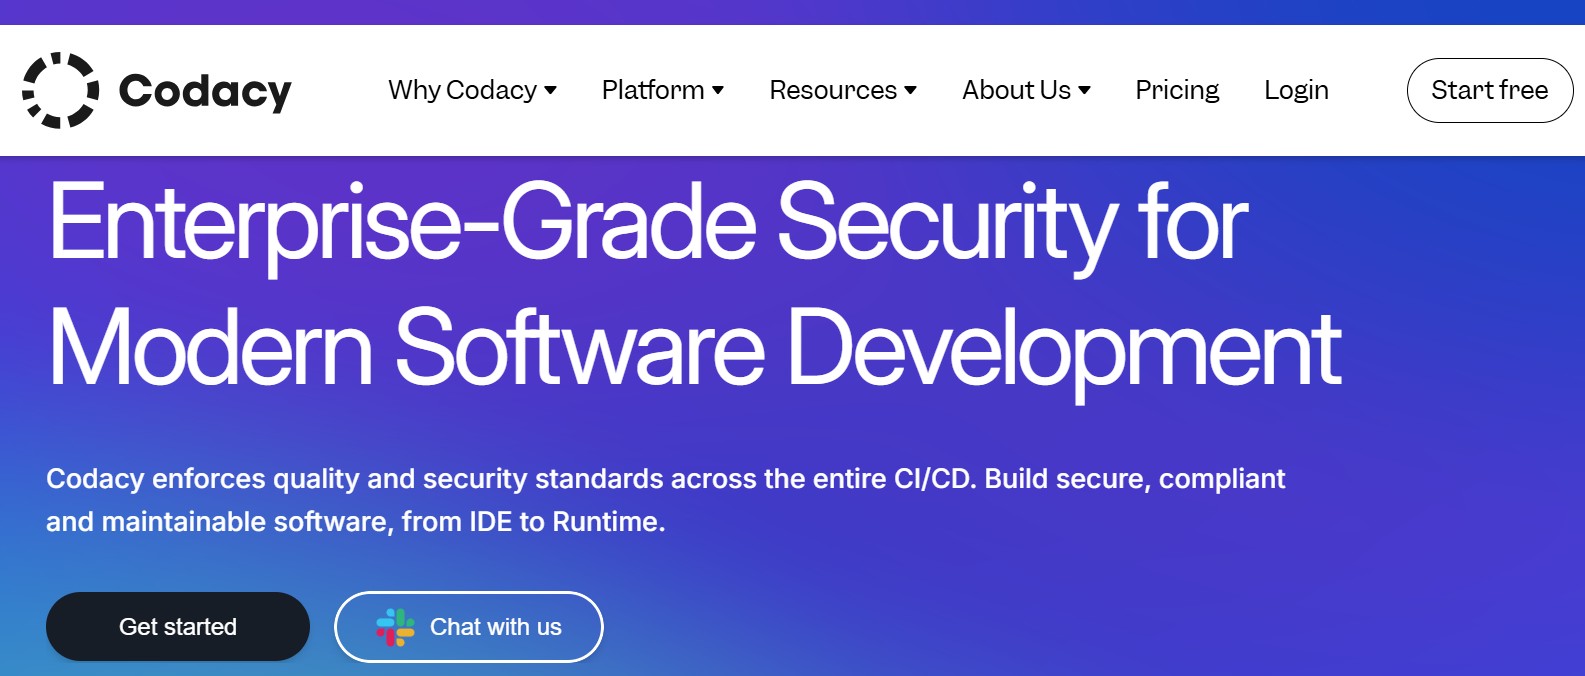Click the text "and maintainable software, from IDE to Runtime."
Screen dimensions: 1585x676
tap(356, 522)
